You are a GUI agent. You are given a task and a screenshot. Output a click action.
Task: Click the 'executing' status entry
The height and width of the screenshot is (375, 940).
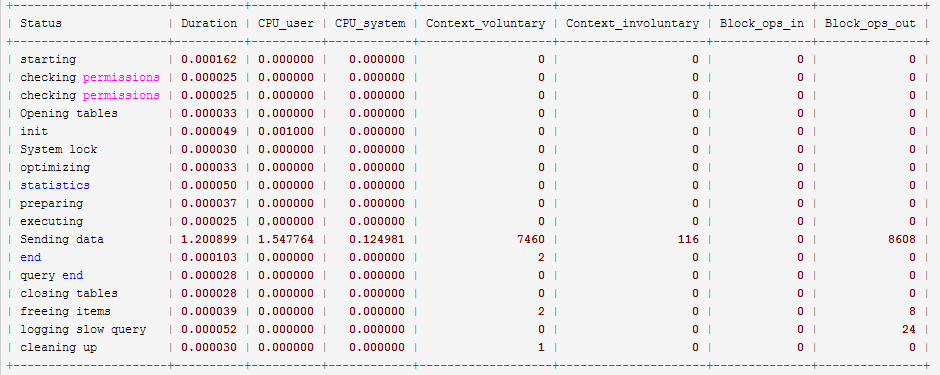click(x=52, y=221)
